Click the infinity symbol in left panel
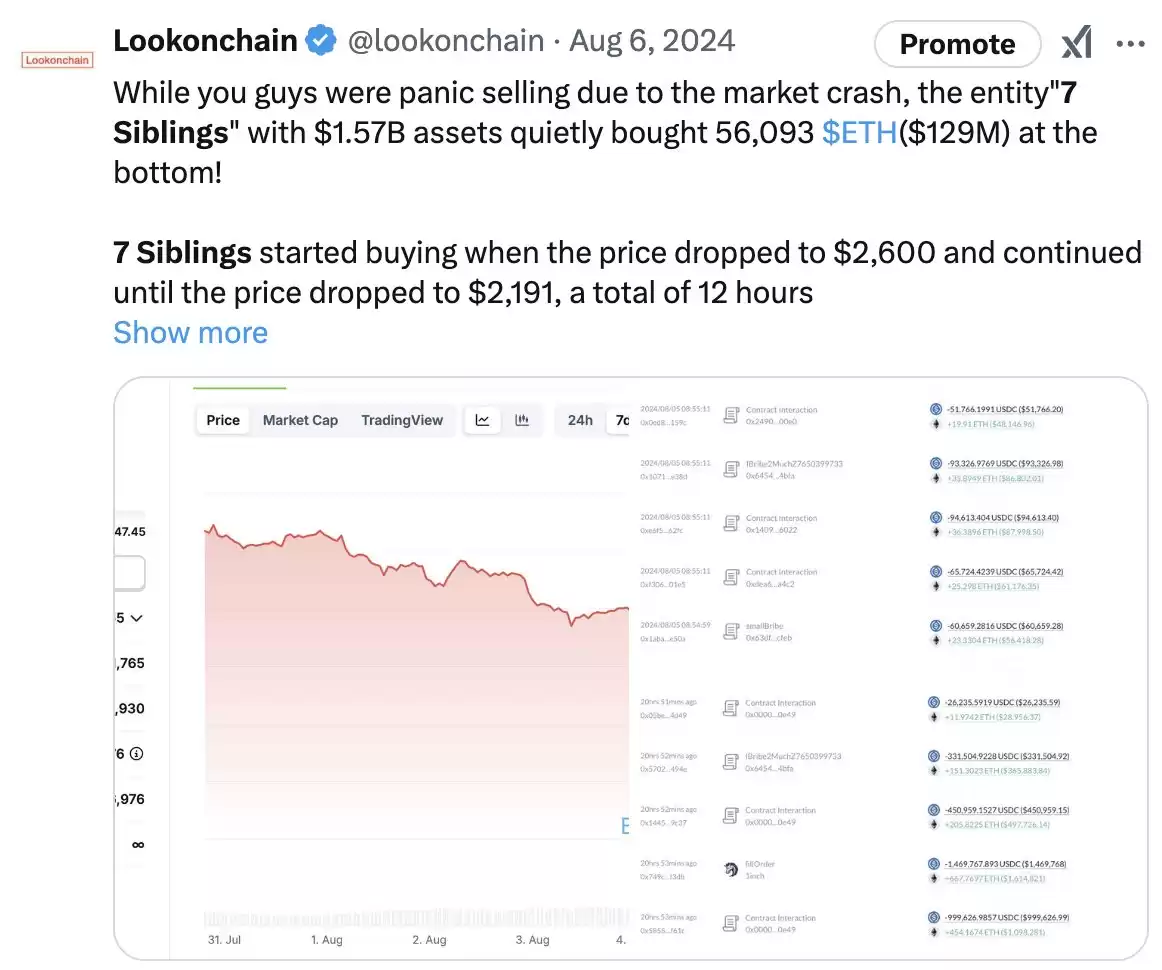Screen dimensions: 1162x970 (138, 845)
